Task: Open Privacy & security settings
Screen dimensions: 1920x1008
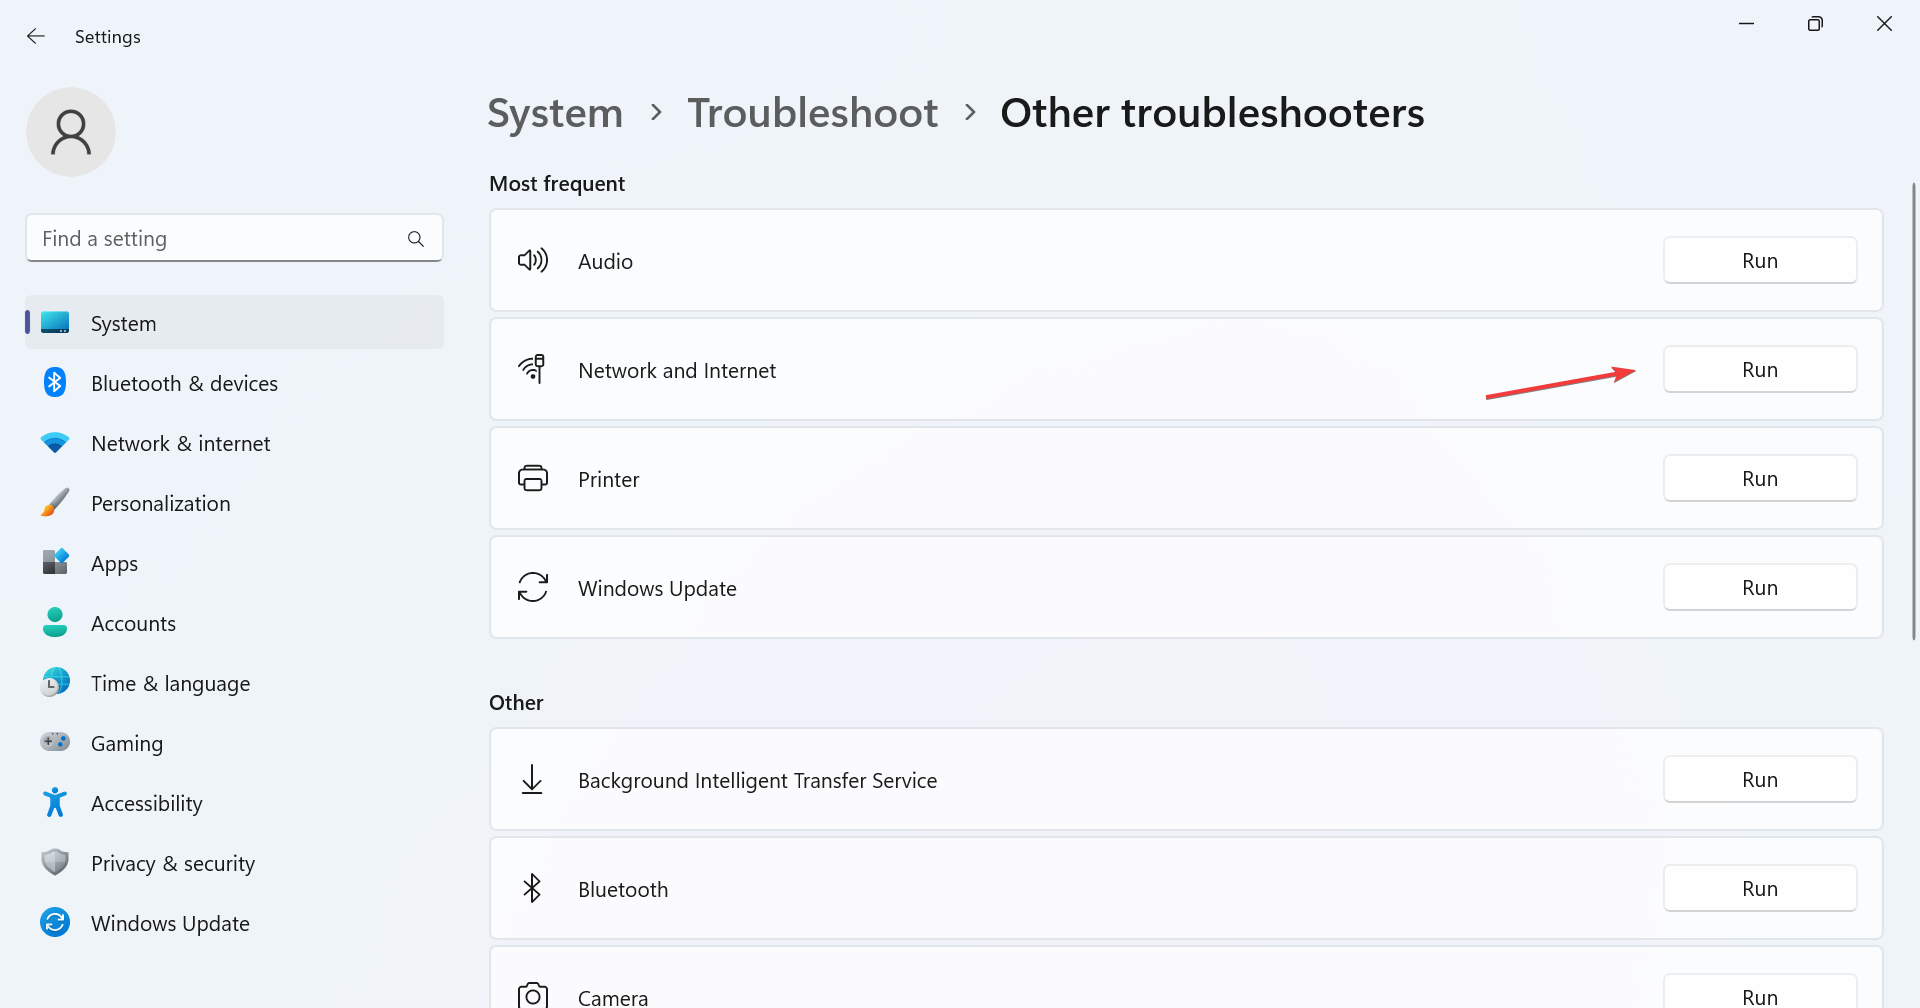Action: [235, 863]
